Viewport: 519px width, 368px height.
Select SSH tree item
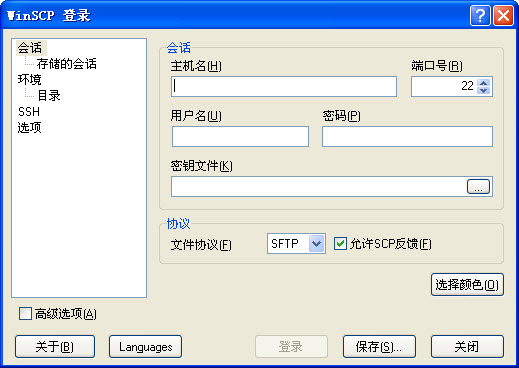pyautogui.click(x=29, y=111)
